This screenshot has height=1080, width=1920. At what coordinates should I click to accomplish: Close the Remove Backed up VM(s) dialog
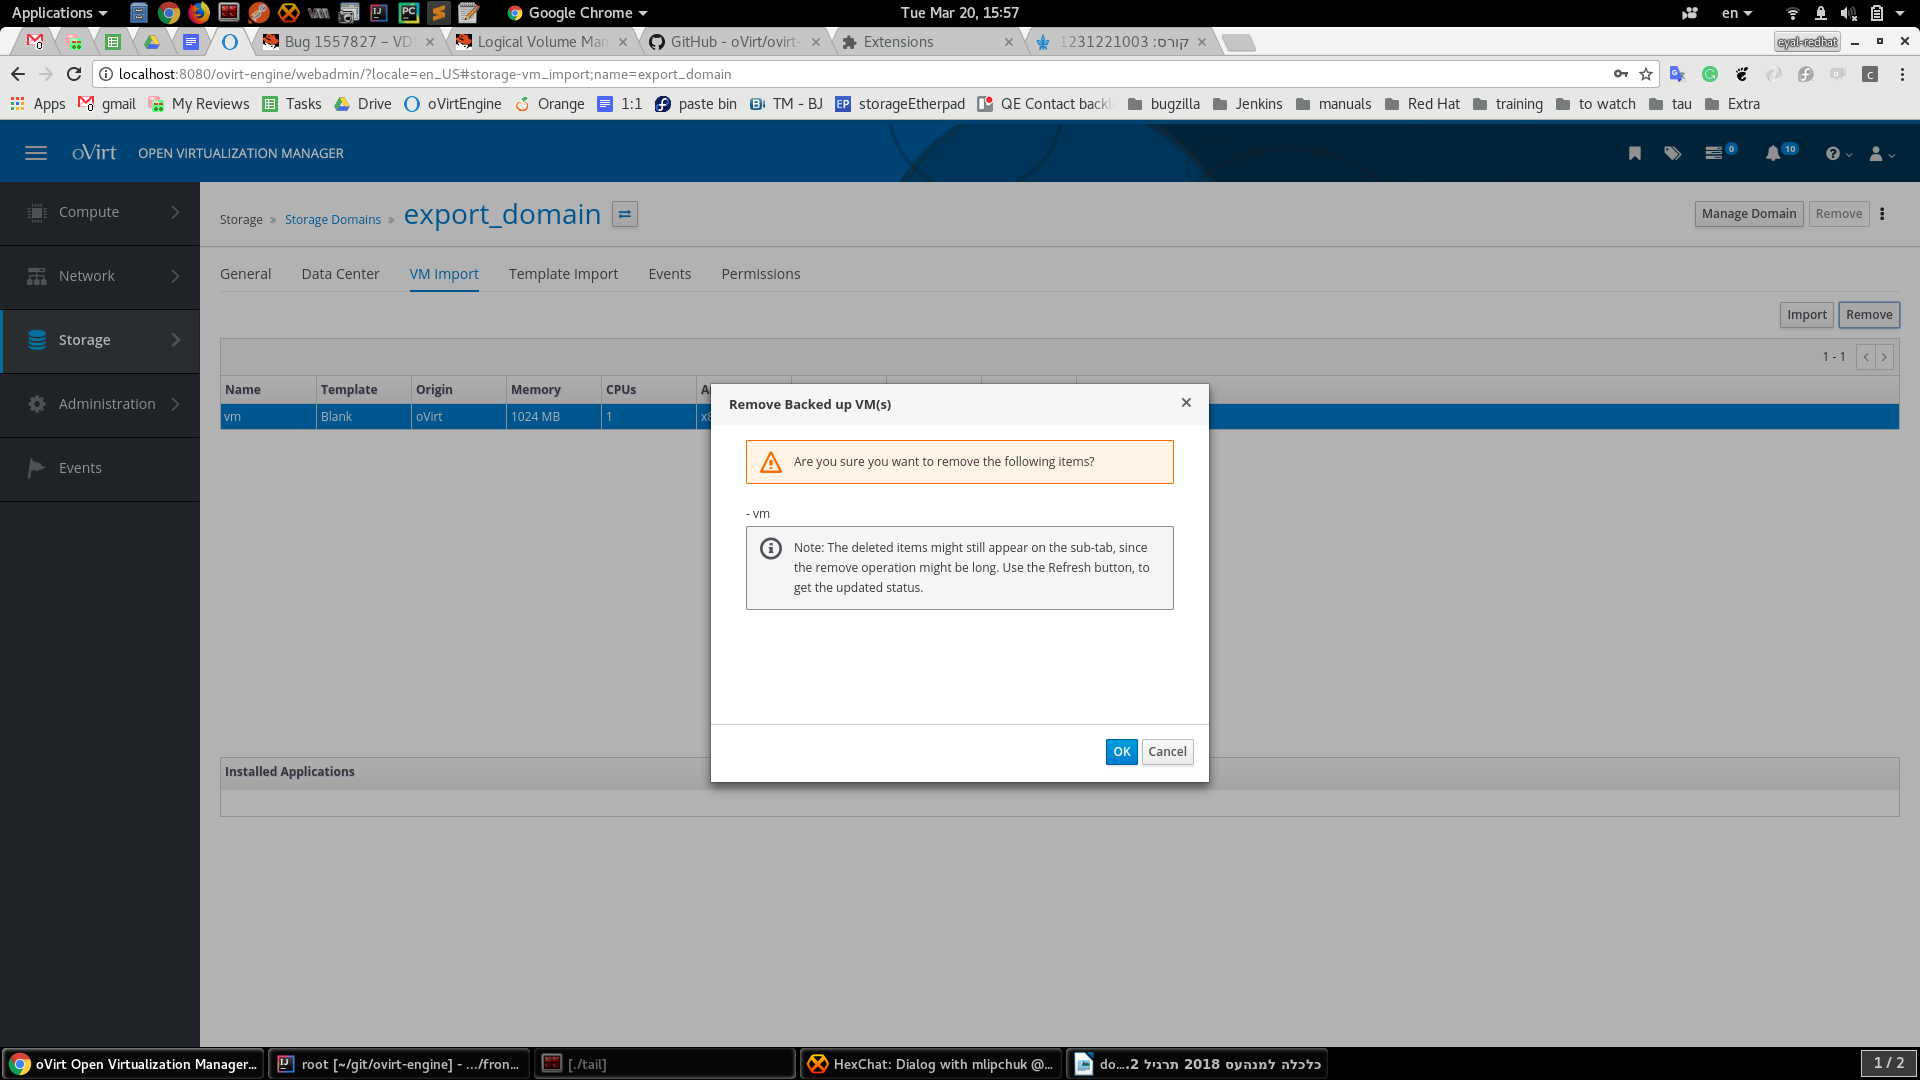click(x=1186, y=403)
